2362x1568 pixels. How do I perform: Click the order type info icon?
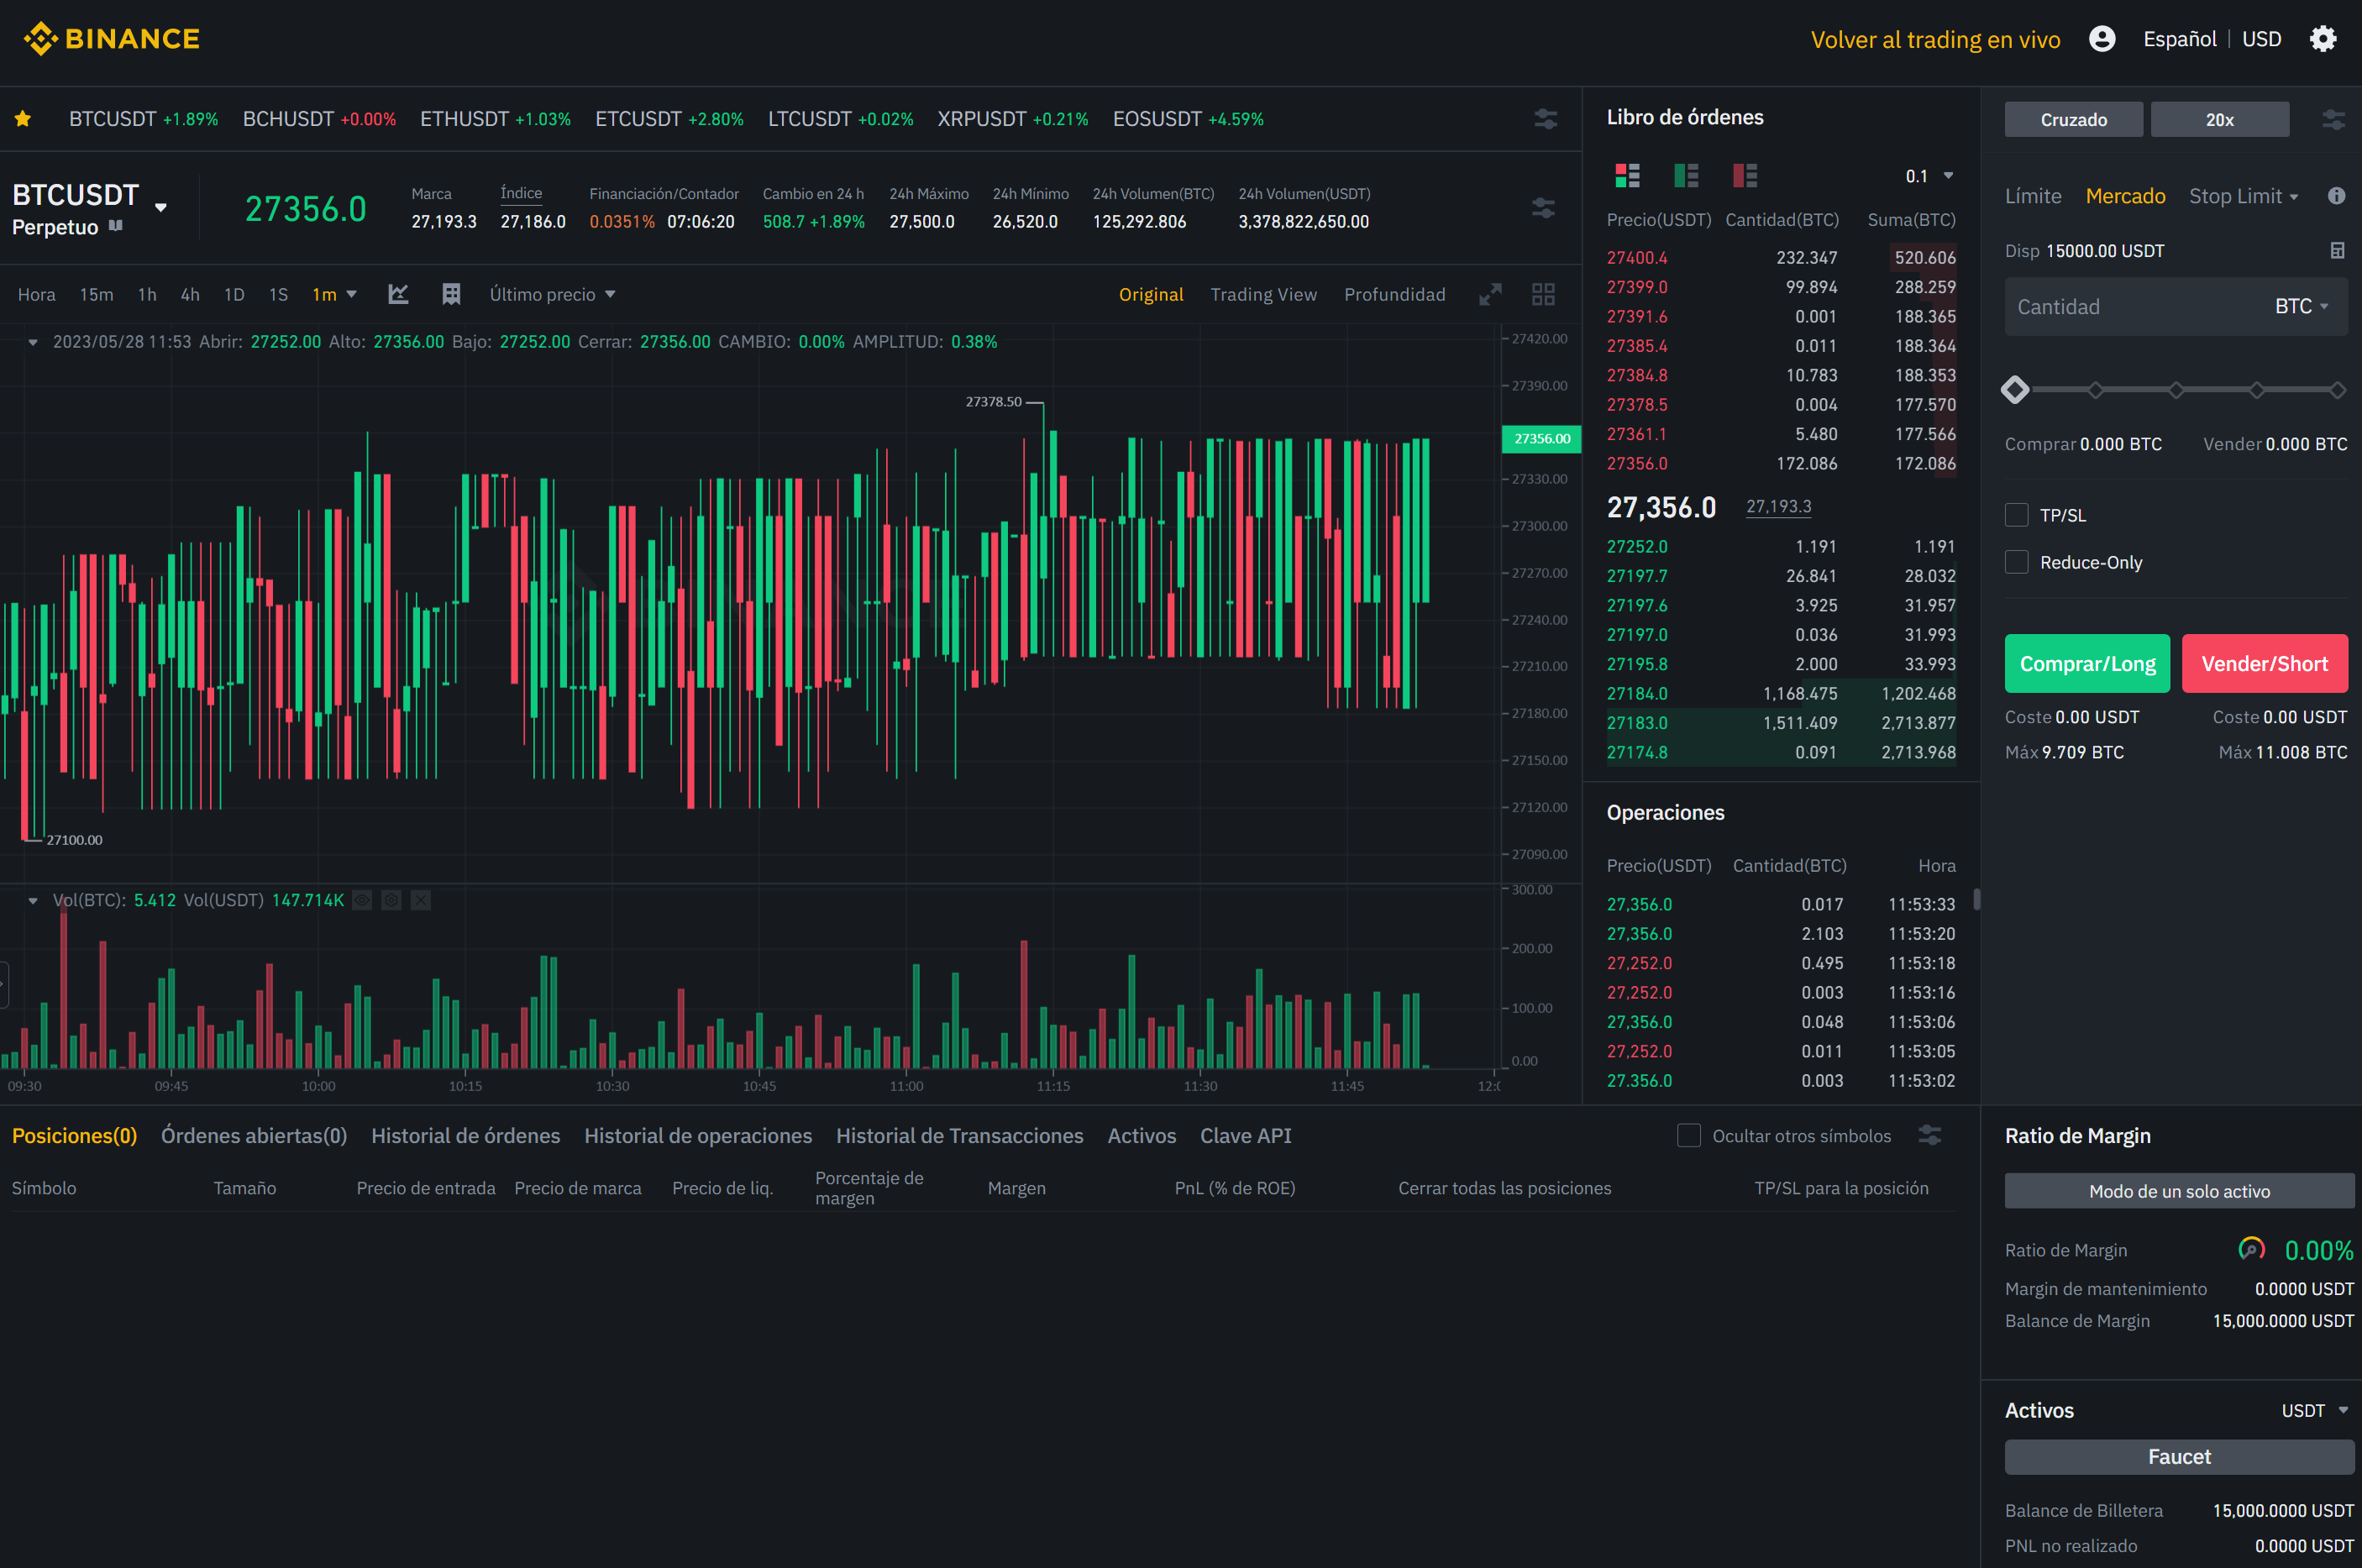pyautogui.click(x=2336, y=196)
